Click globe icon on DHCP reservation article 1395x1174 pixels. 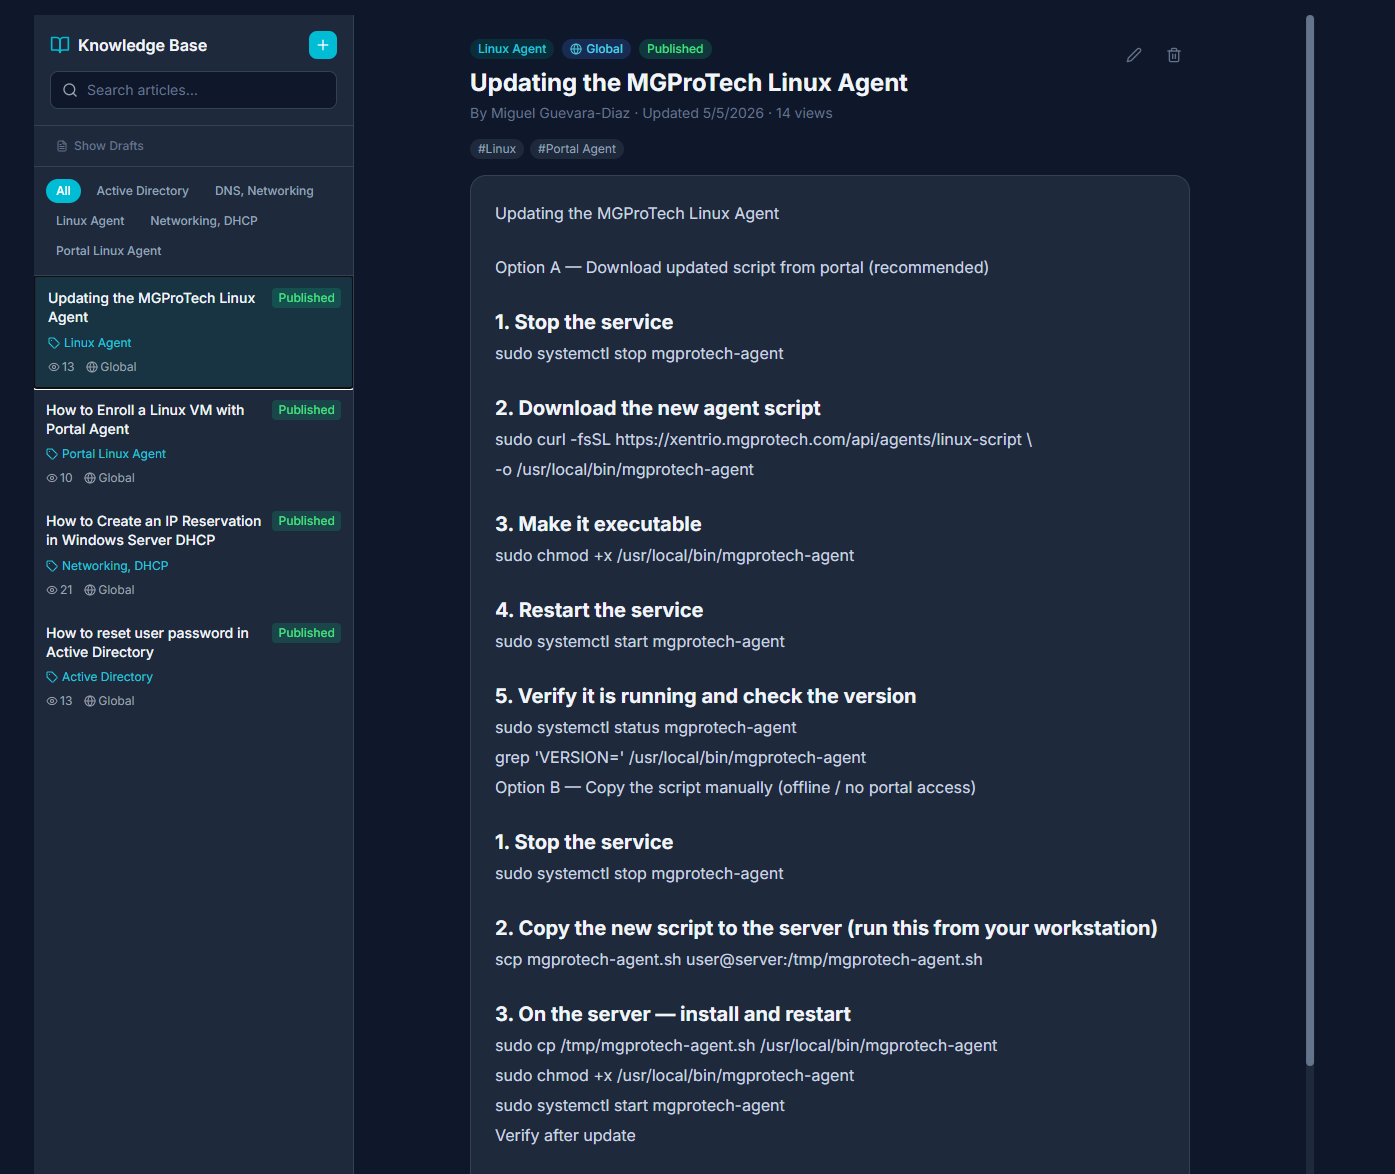point(90,590)
